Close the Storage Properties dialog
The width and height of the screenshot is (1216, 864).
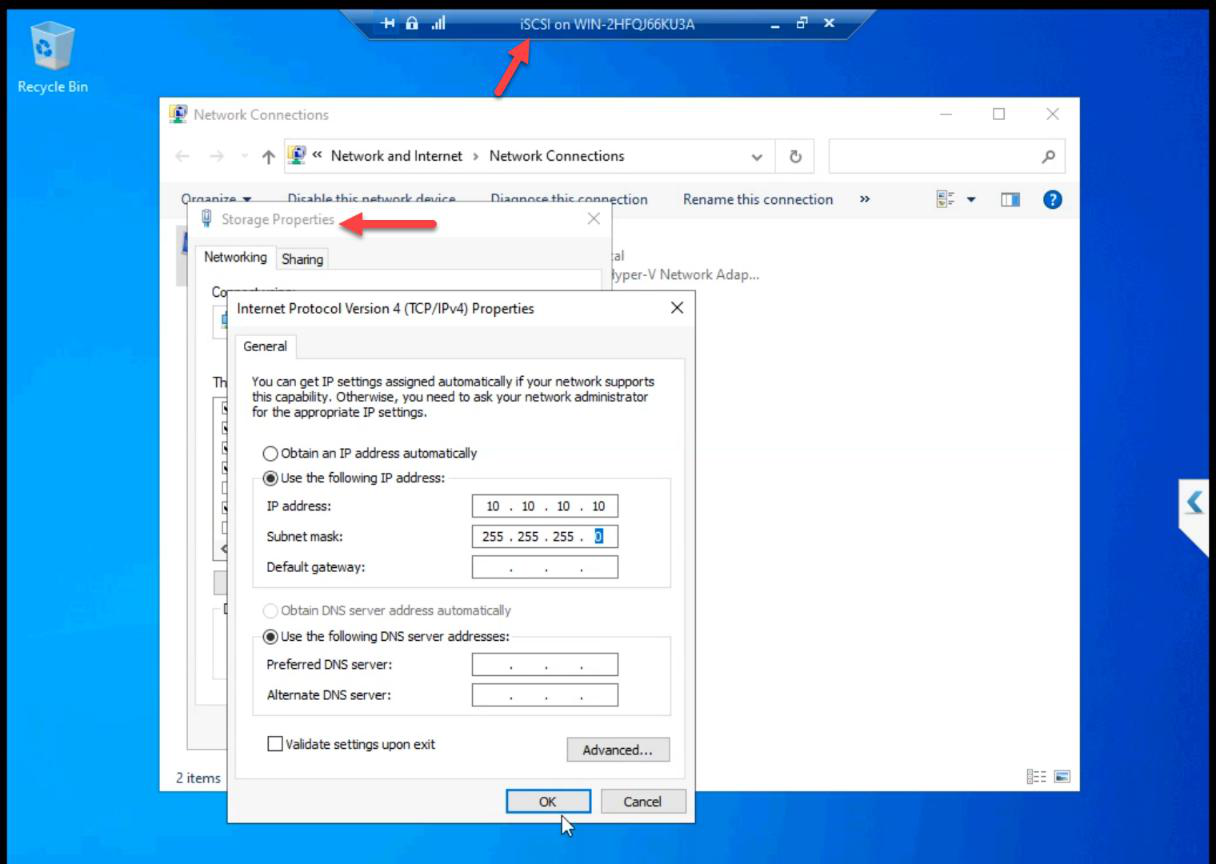tap(594, 219)
